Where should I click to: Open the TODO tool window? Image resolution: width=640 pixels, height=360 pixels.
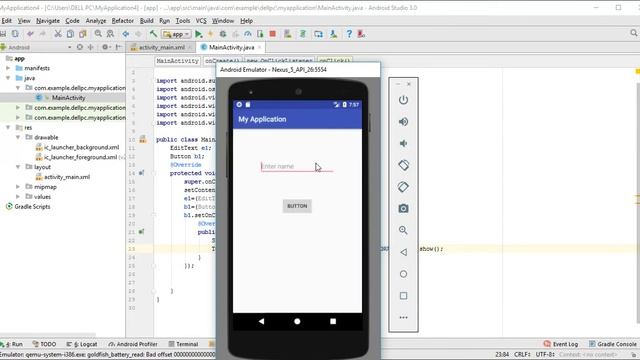pos(44,344)
